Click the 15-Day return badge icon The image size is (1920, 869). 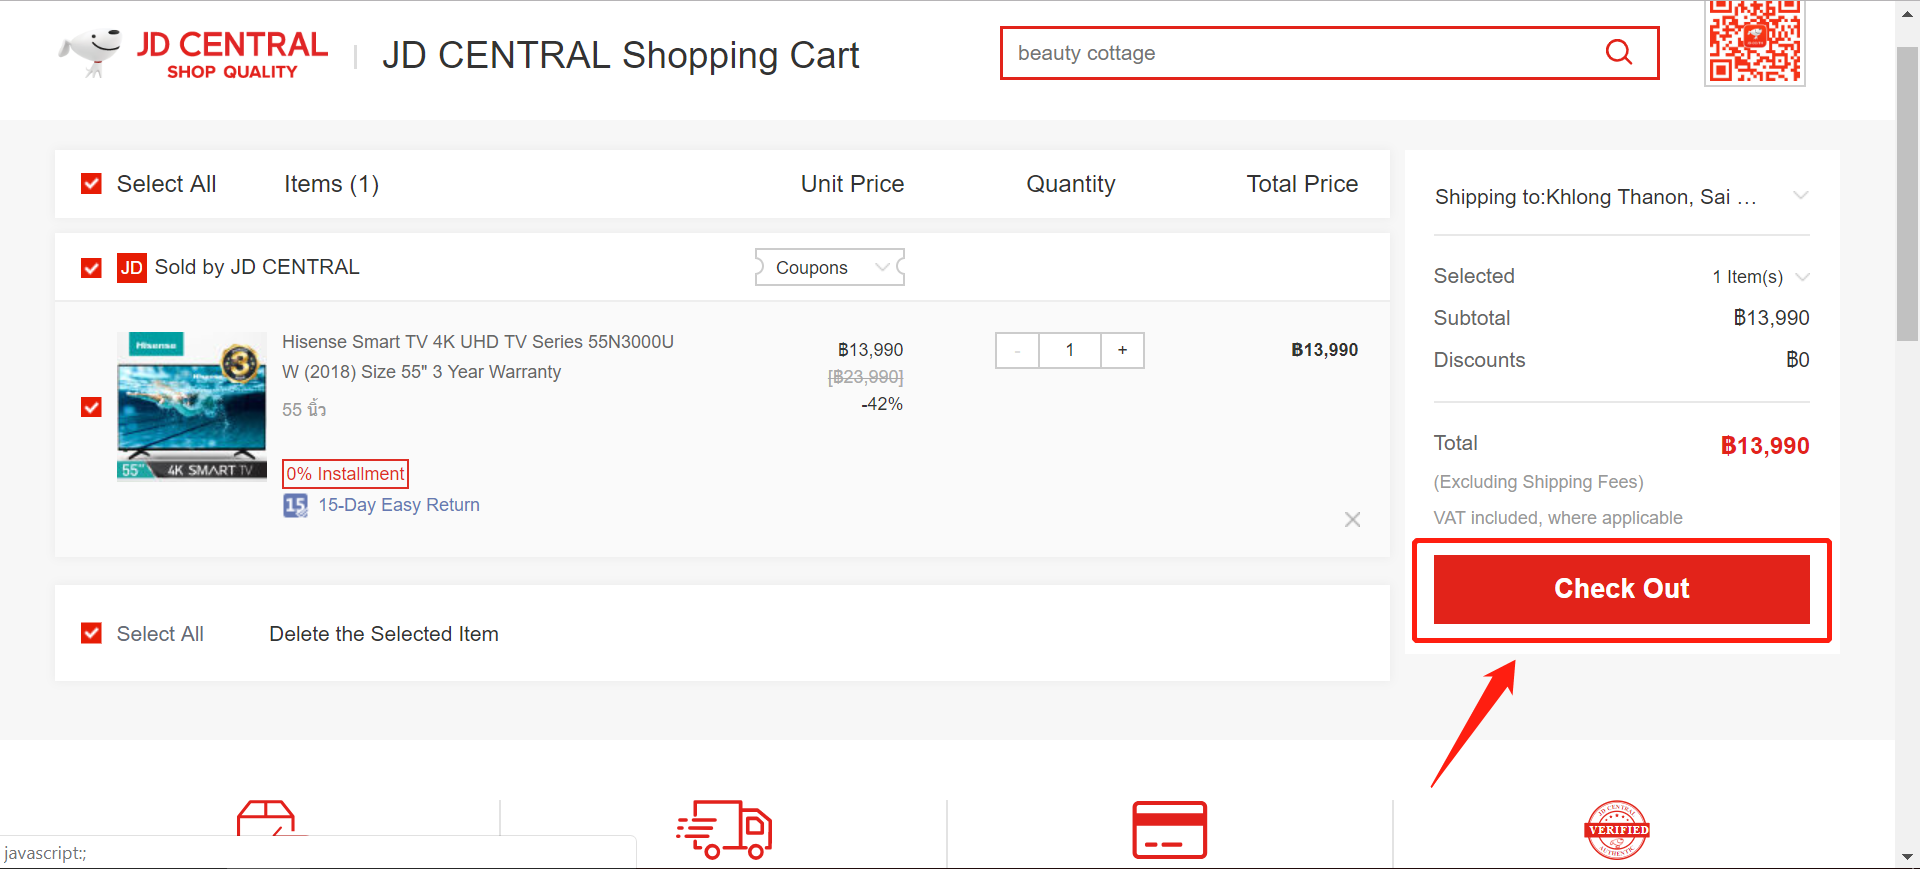pyautogui.click(x=295, y=505)
